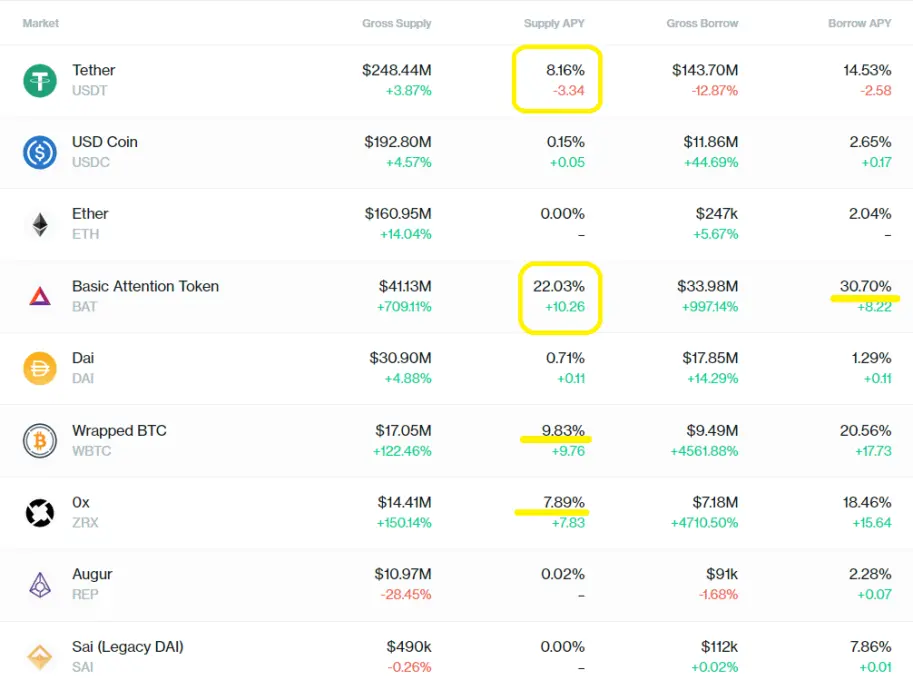913x690 pixels.
Task: Open the Augur market name
Action: pyautogui.click(x=92, y=575)
